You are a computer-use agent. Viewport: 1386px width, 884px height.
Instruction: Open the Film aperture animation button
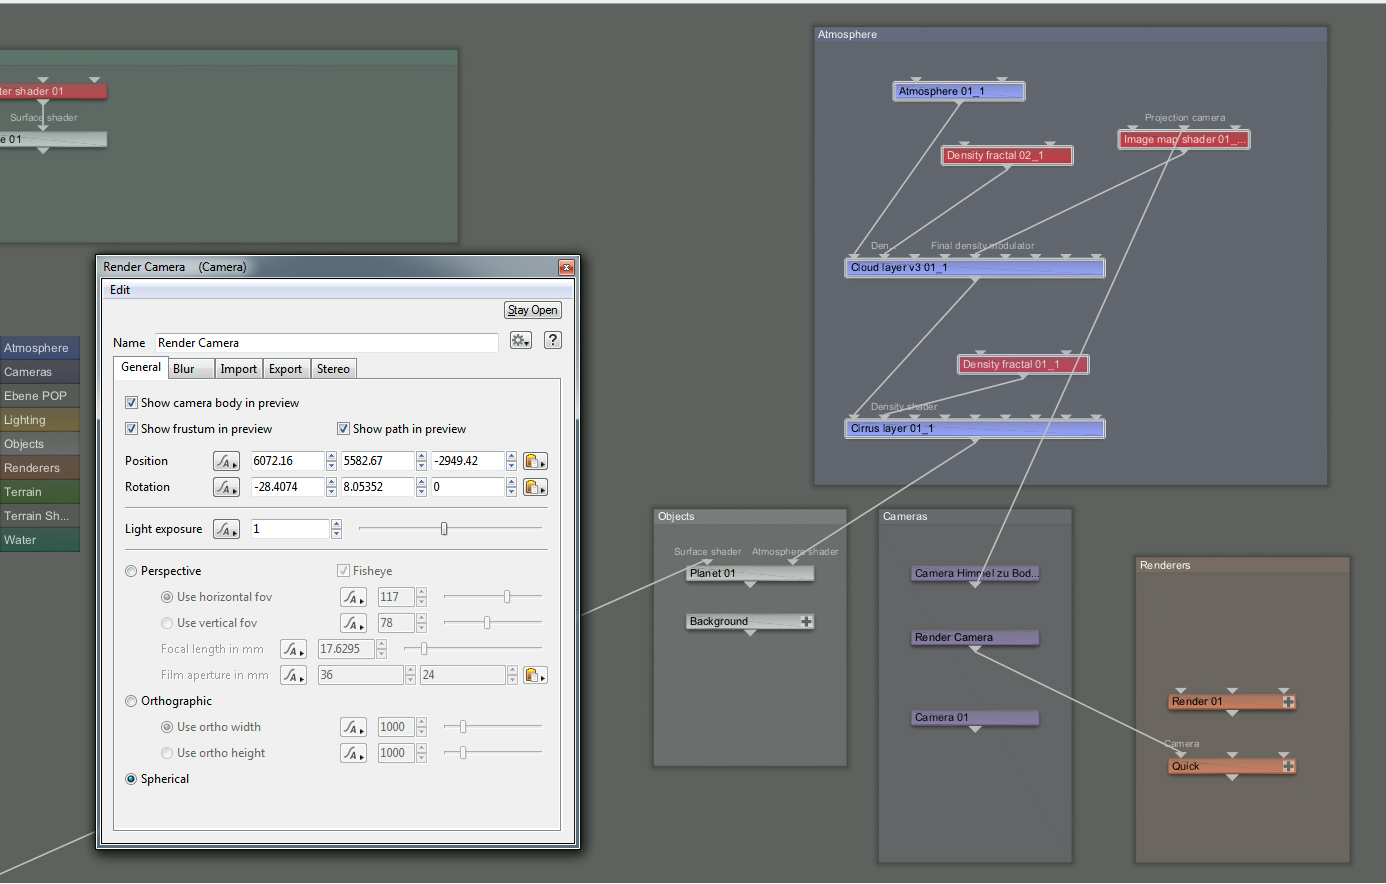(x=293, y=675)
